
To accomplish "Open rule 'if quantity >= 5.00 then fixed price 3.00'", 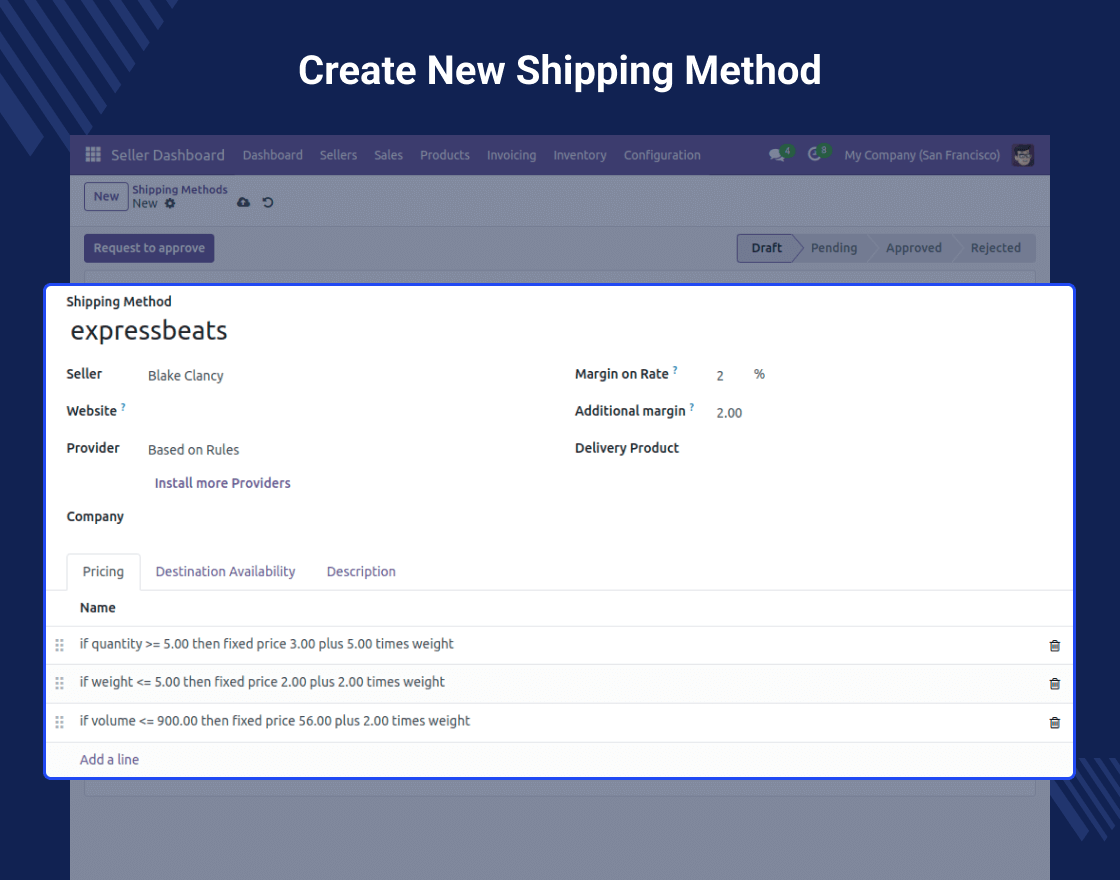I will point(266,644).
